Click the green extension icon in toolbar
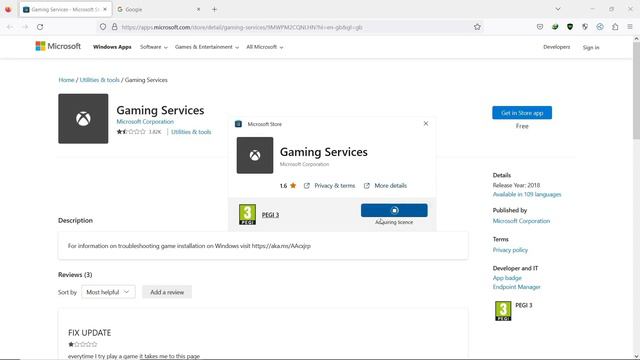Viewport: 640px width, 360px height. 555,27
